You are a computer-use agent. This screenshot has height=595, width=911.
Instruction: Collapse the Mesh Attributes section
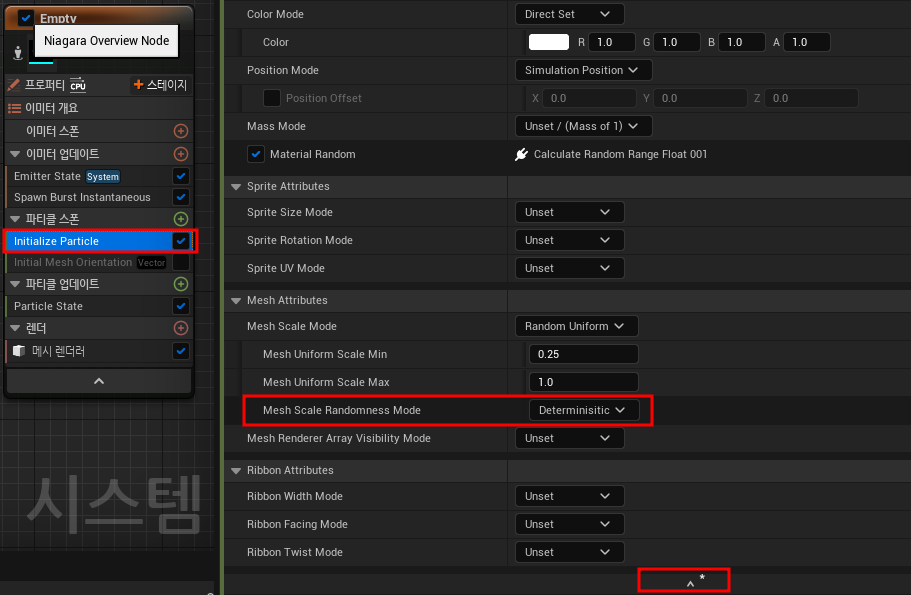236,300
